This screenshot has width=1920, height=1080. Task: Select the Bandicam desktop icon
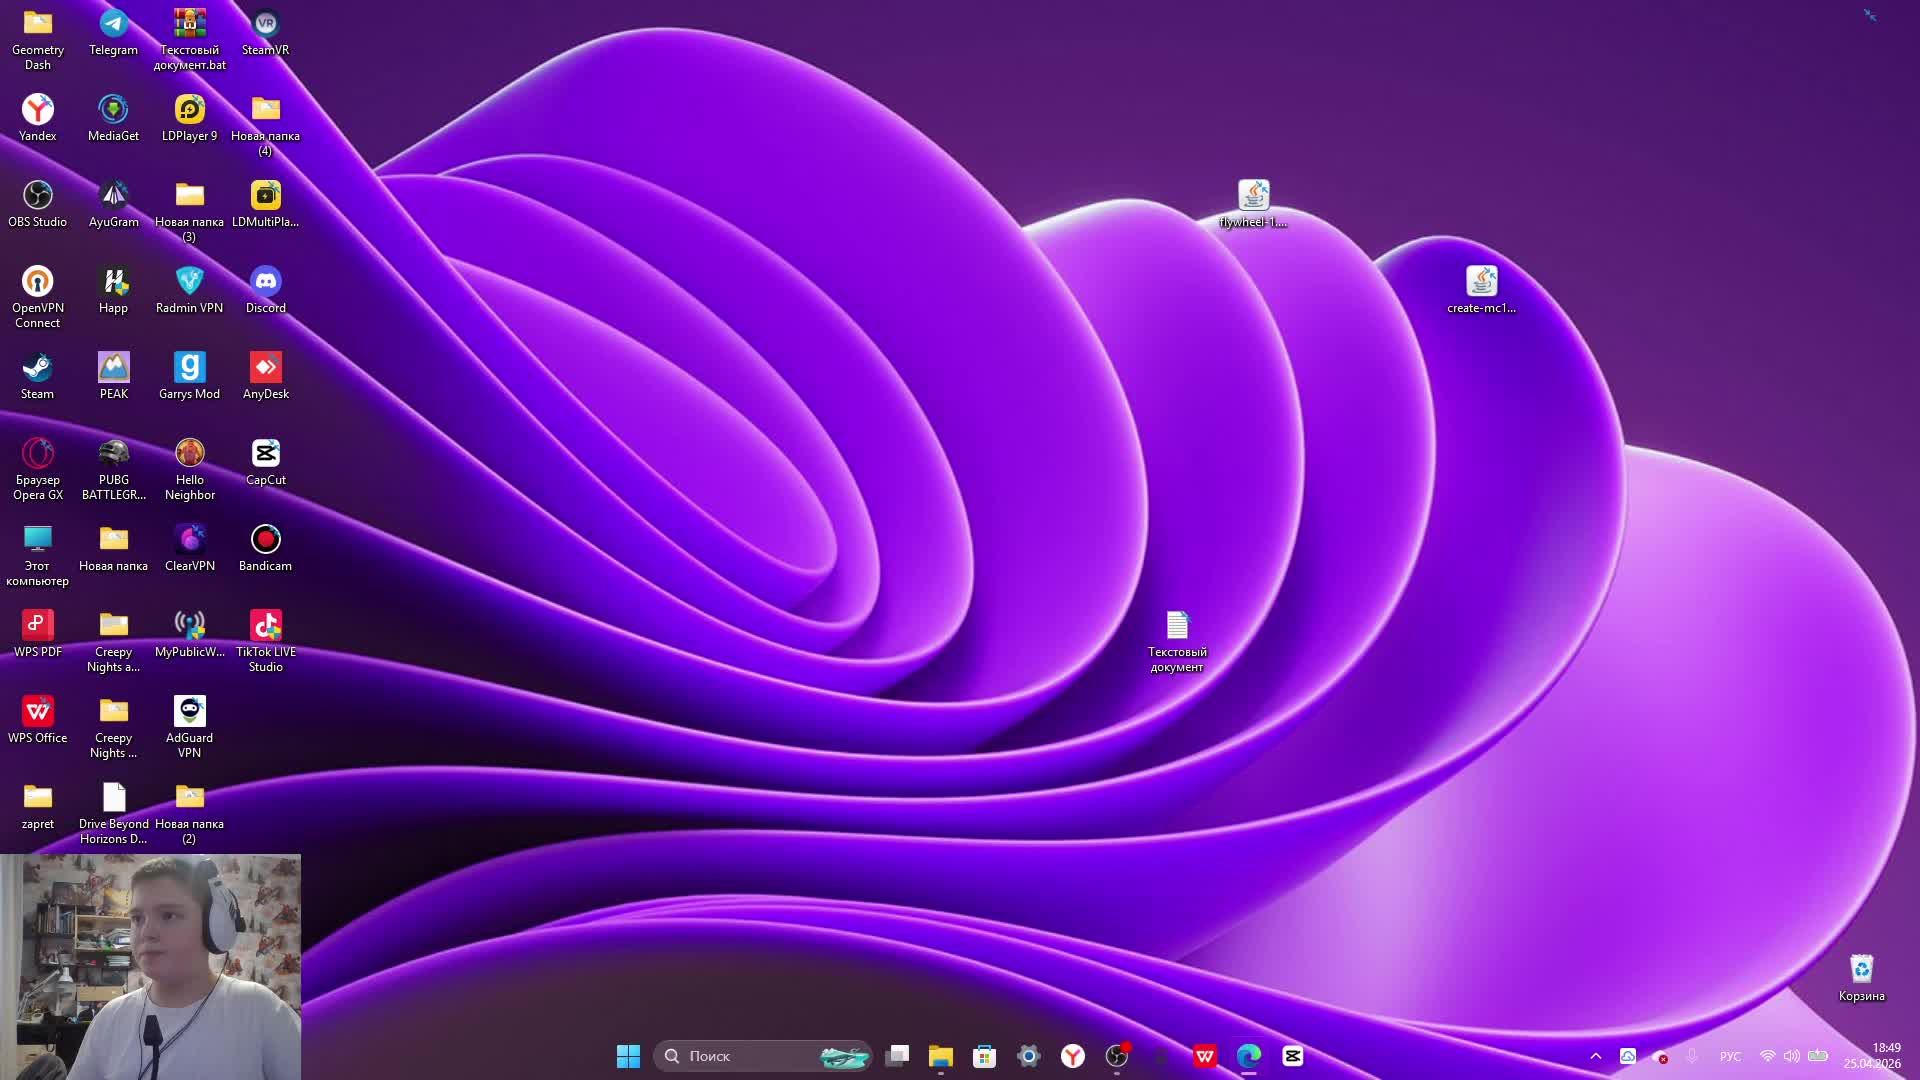[265, 540]
